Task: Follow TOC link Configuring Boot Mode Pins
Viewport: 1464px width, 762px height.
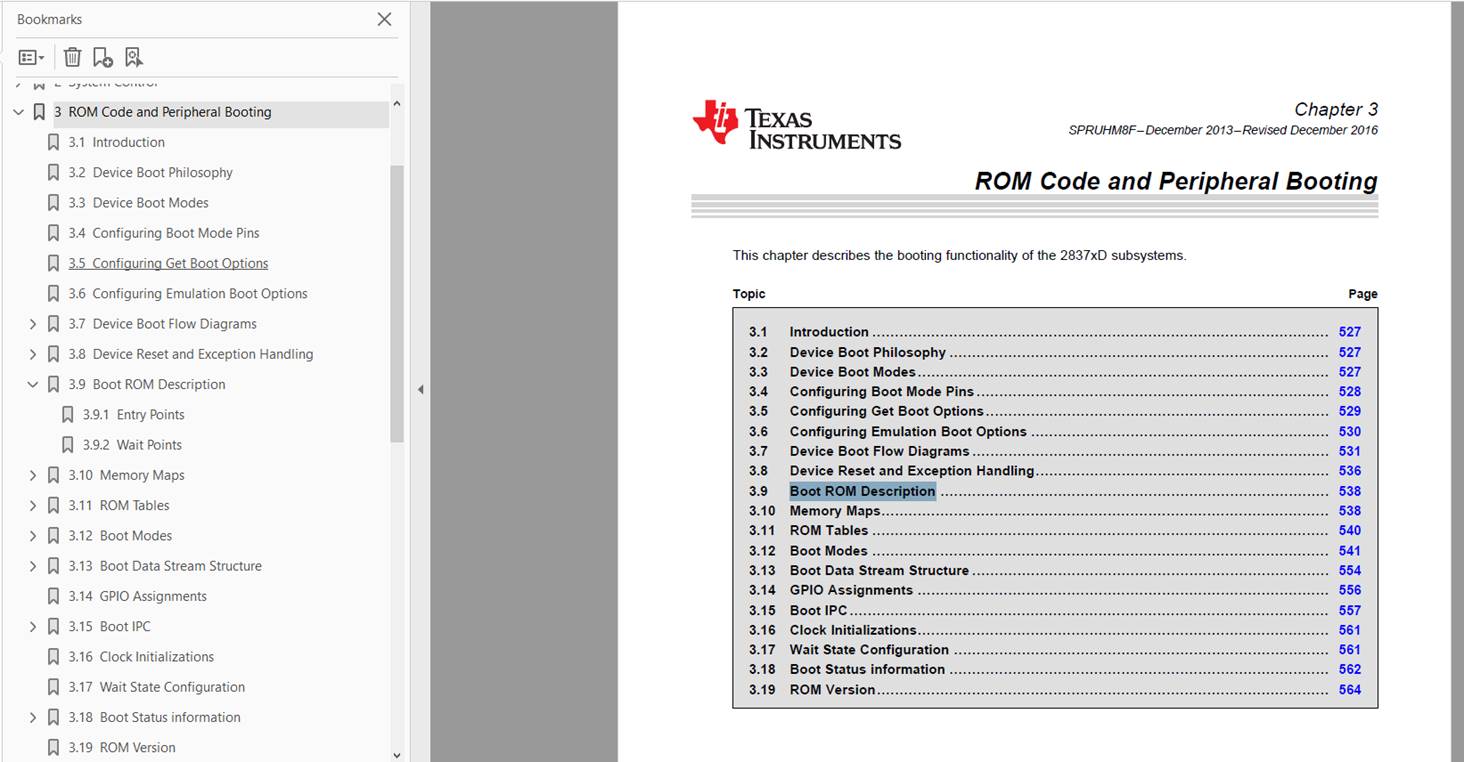Action: click(x=881, y=391)
